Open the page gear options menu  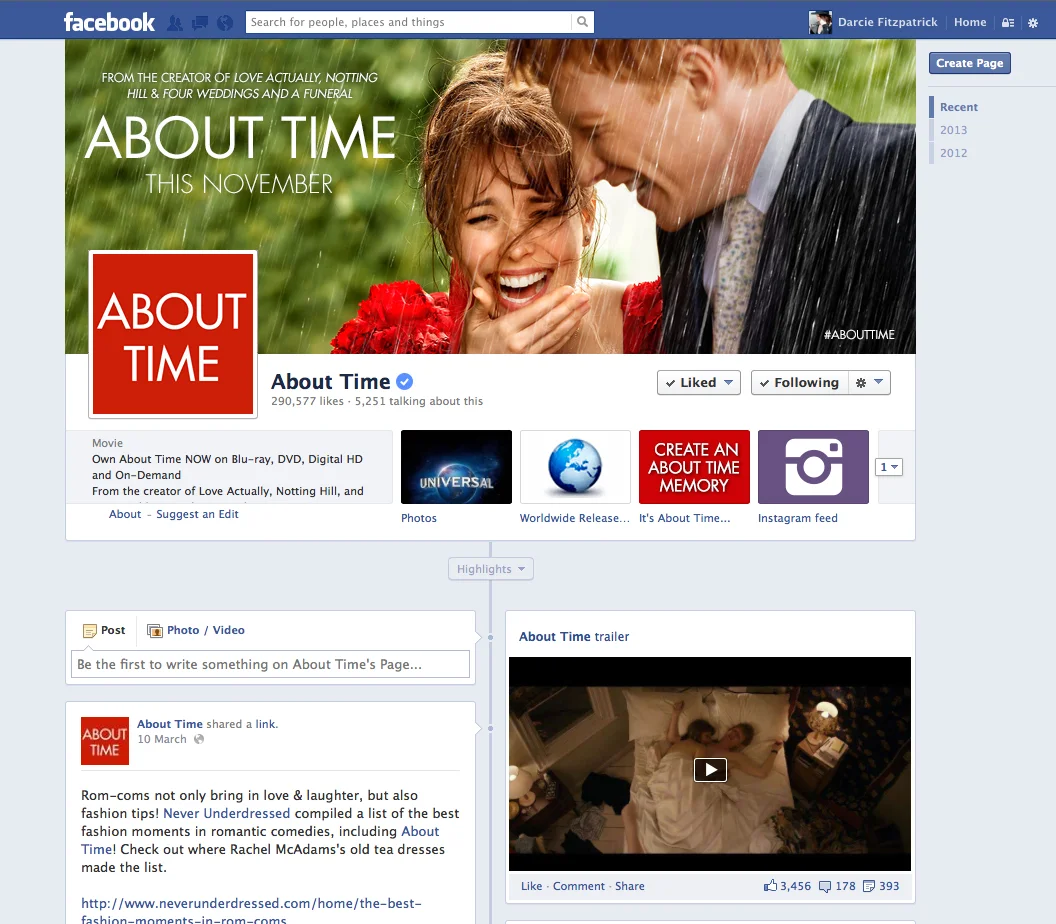coord(869,383)
